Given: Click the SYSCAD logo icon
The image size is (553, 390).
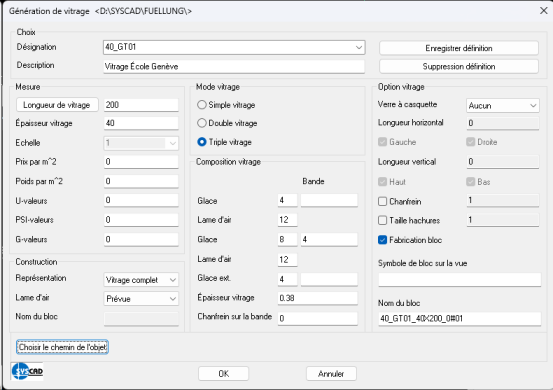Looking at the screenshot, I should [27, 371].
